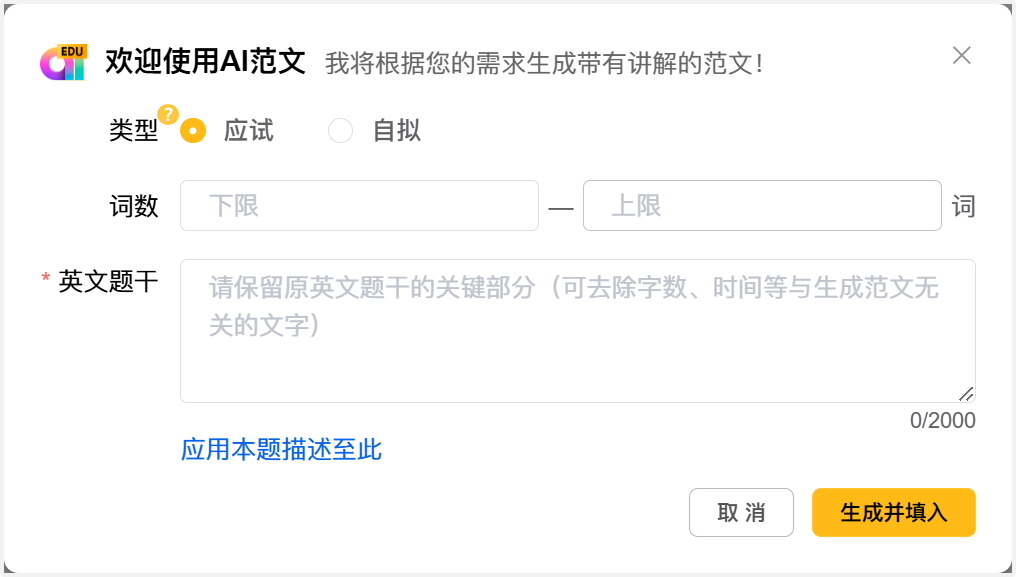1016x577 pixels.
Task: Click the 词 unit label after 上限
Action: [x=963, y=207]
